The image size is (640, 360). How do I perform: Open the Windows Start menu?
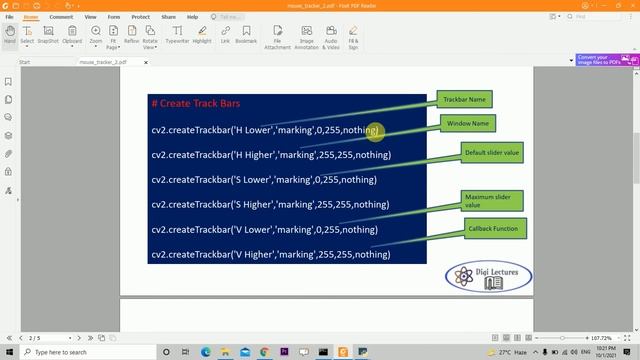coord(9,352)
